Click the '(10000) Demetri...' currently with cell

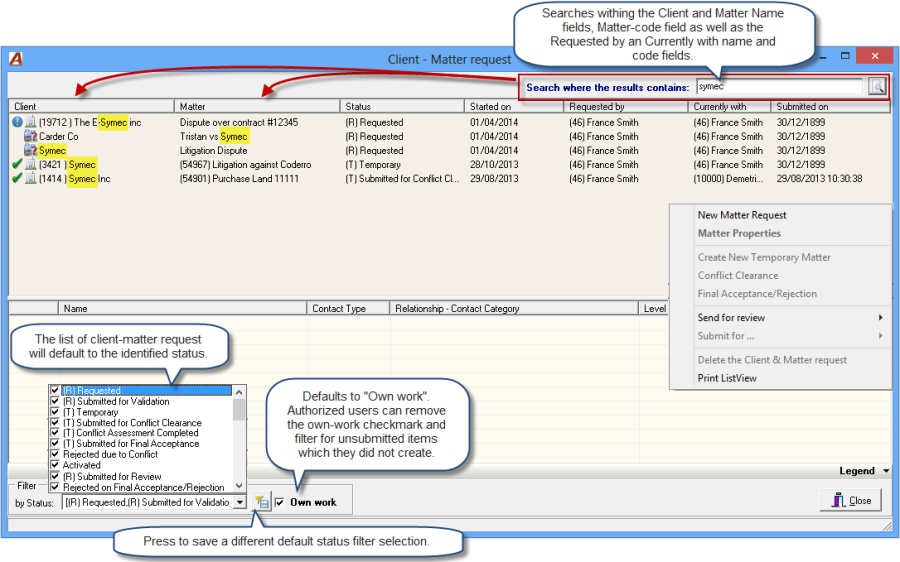coord(728,179)
